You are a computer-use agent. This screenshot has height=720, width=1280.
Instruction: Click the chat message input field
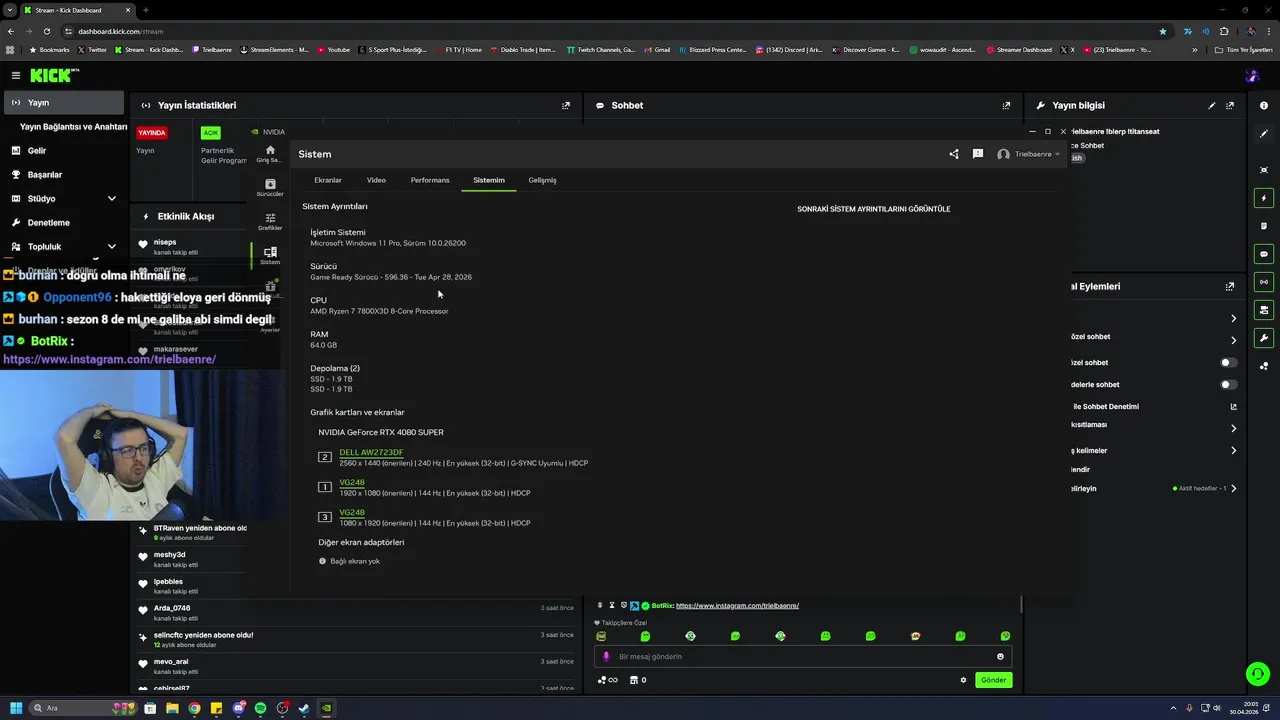click(803, 657)
